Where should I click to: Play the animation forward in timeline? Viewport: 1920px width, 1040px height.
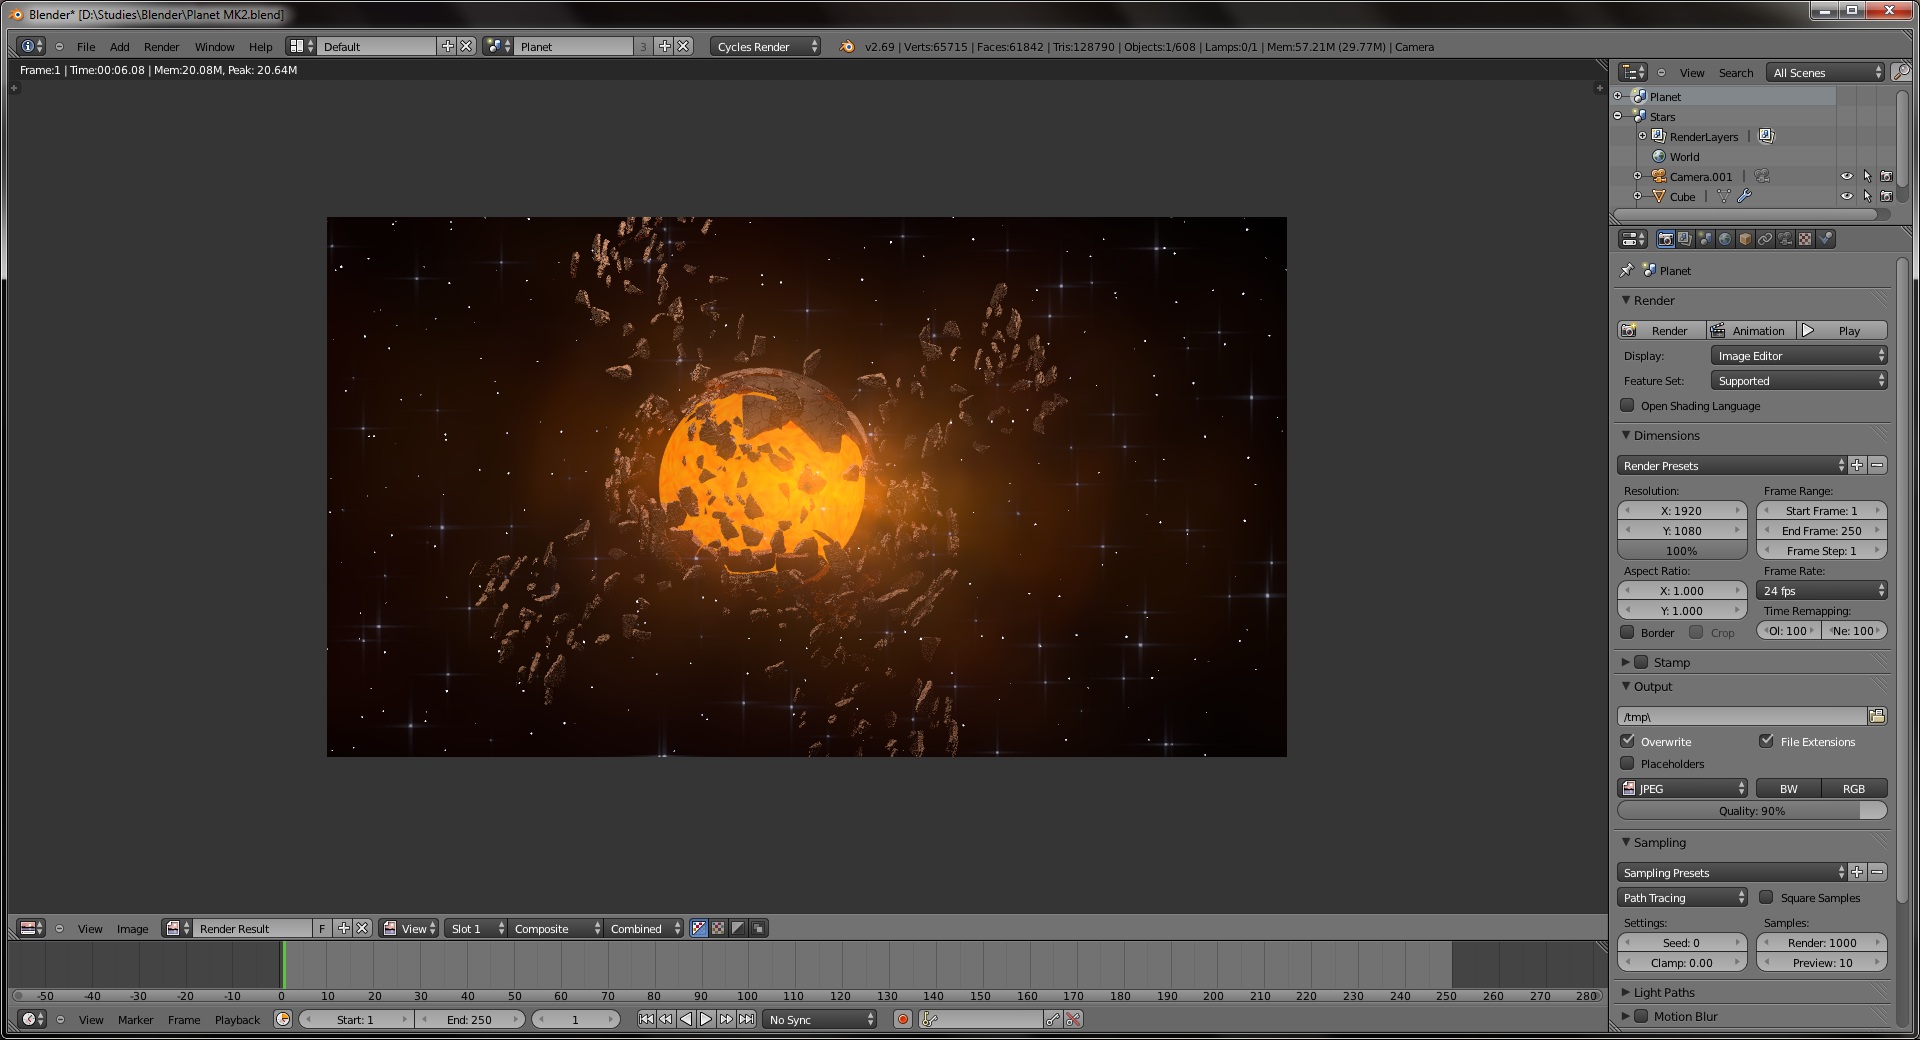[x=706, y=1019]
